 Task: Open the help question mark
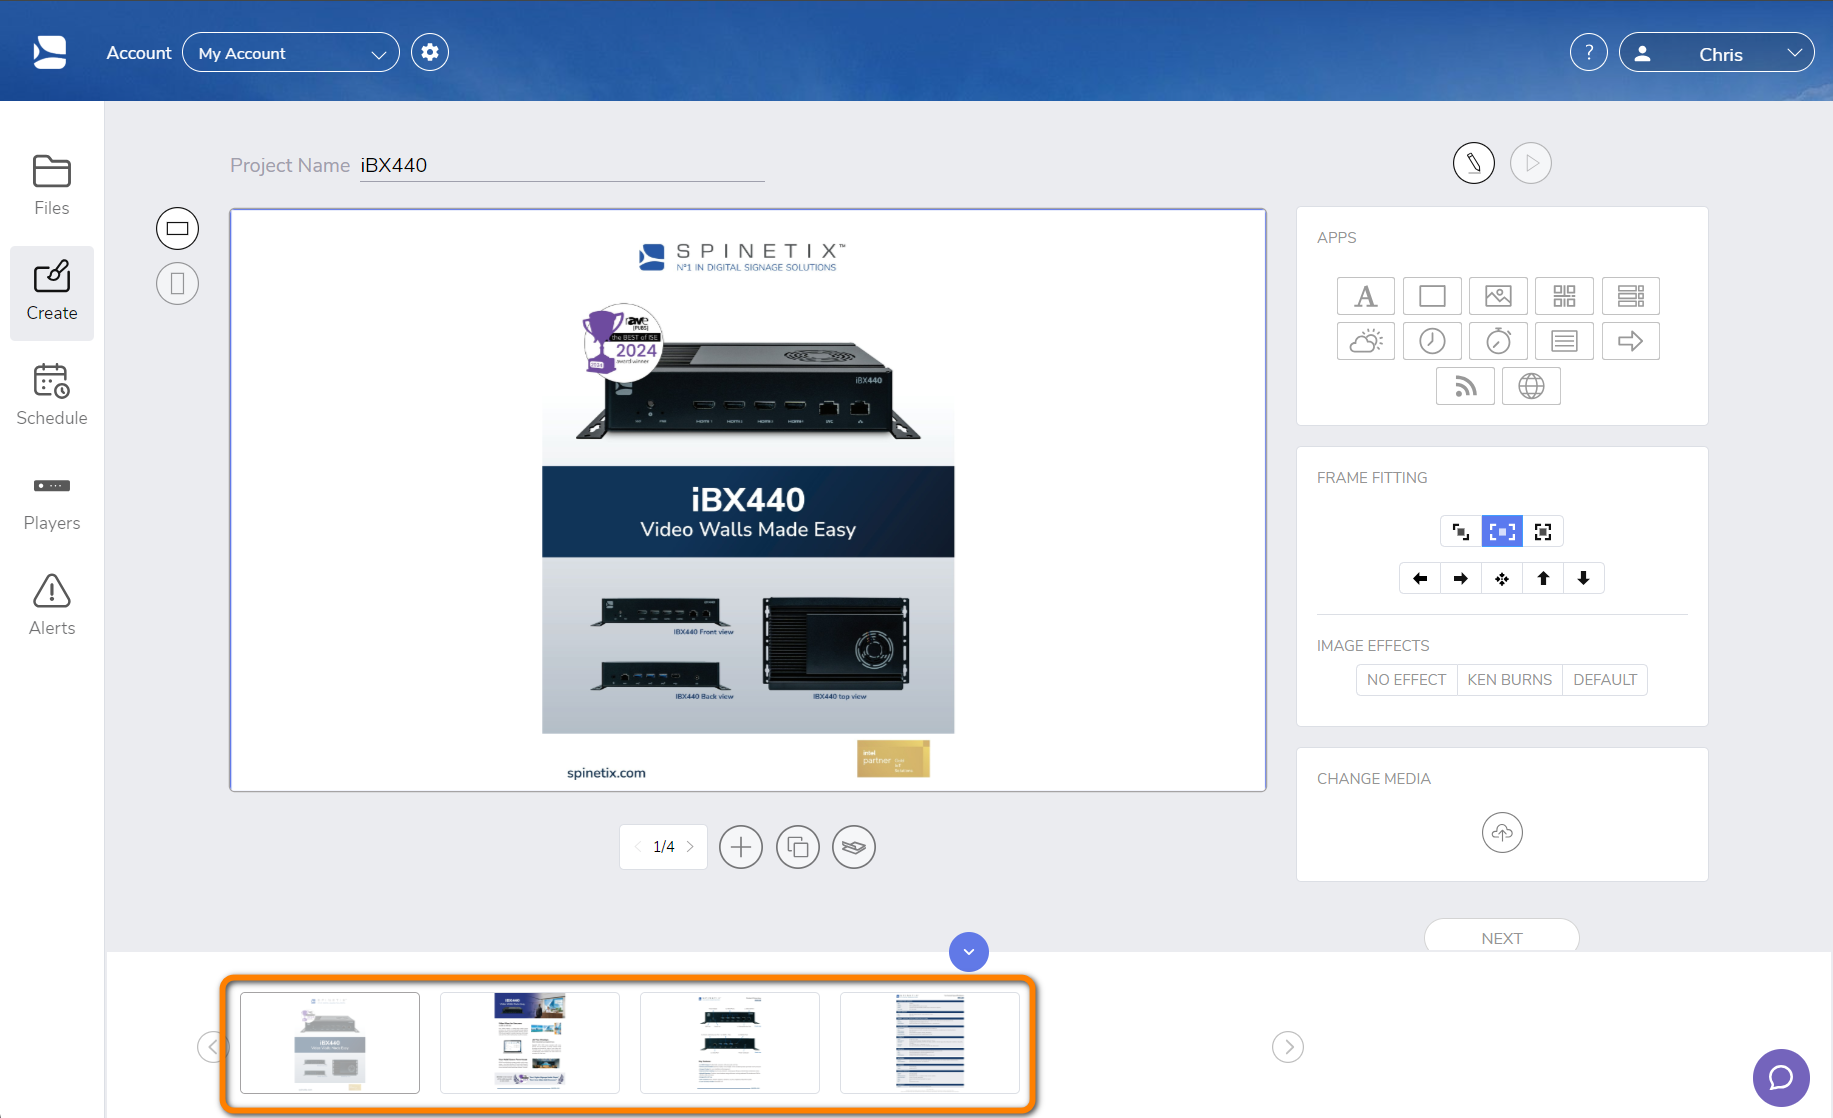tap(1589, 52)
